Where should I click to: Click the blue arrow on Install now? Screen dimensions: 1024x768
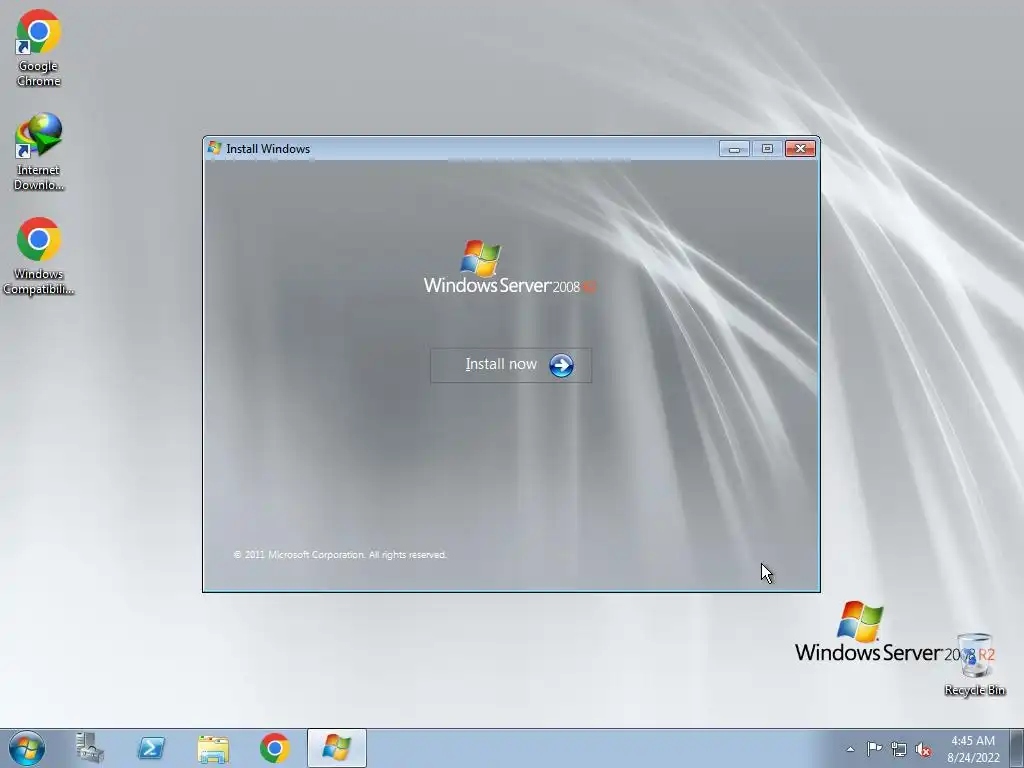(561, 366)
